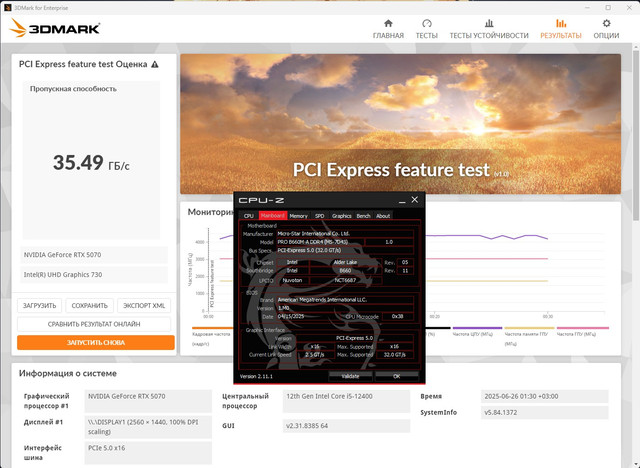This screenshot has height=468, width=640.
Task: Click the pink Частота ГП legend item
Action: (x=582, y=331)
